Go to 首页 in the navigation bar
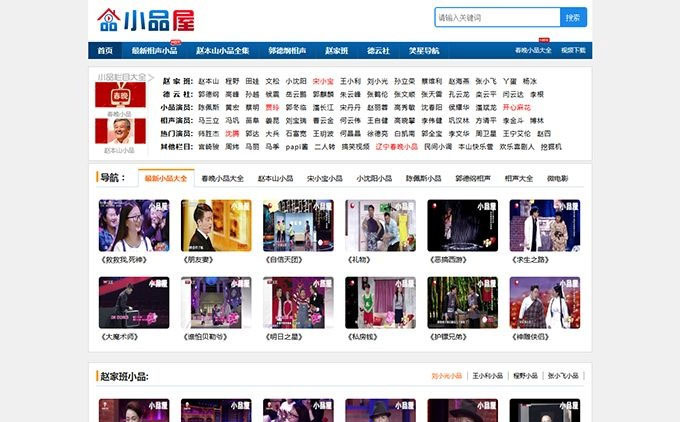The width and height of the screenshot is (680, 422). tap(105, 50)
